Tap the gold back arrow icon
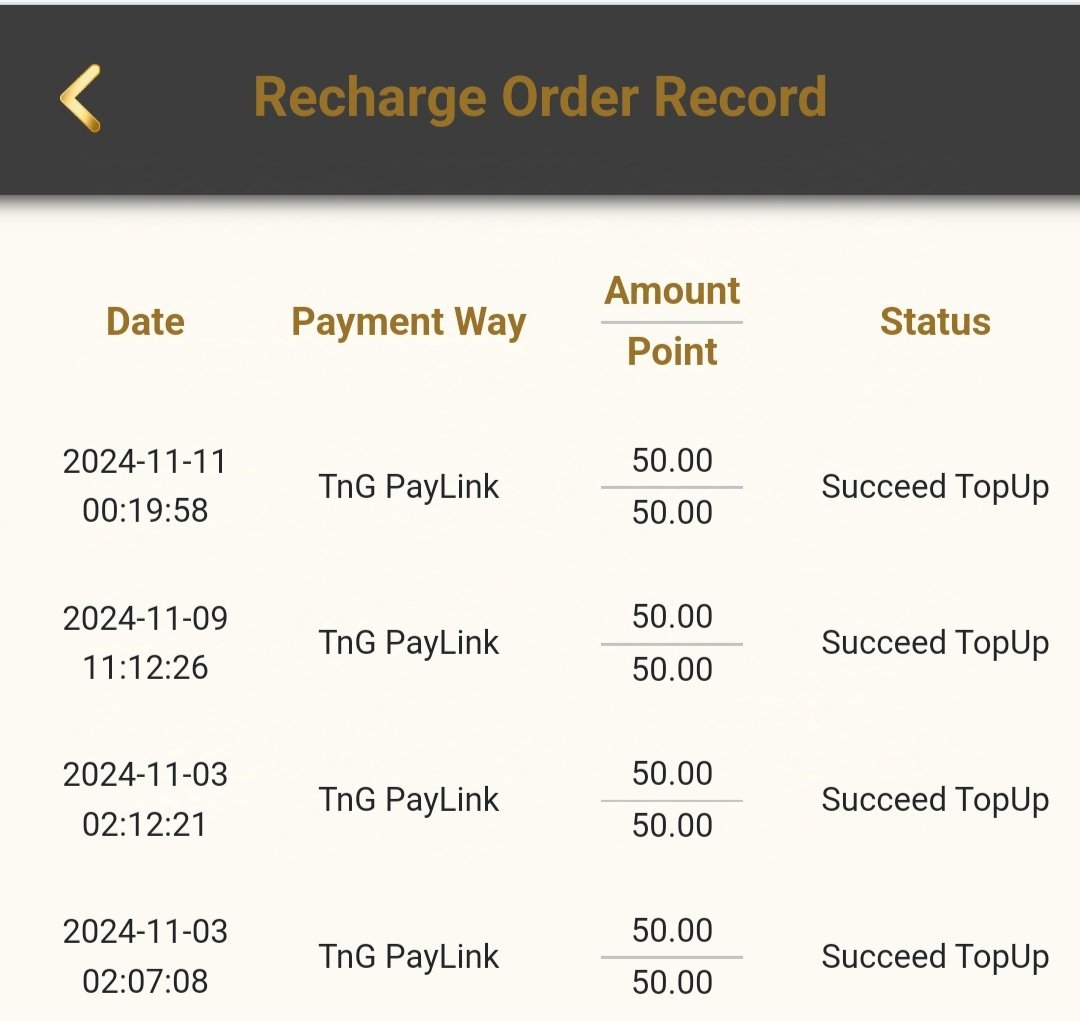 click(x=80, y=98)
